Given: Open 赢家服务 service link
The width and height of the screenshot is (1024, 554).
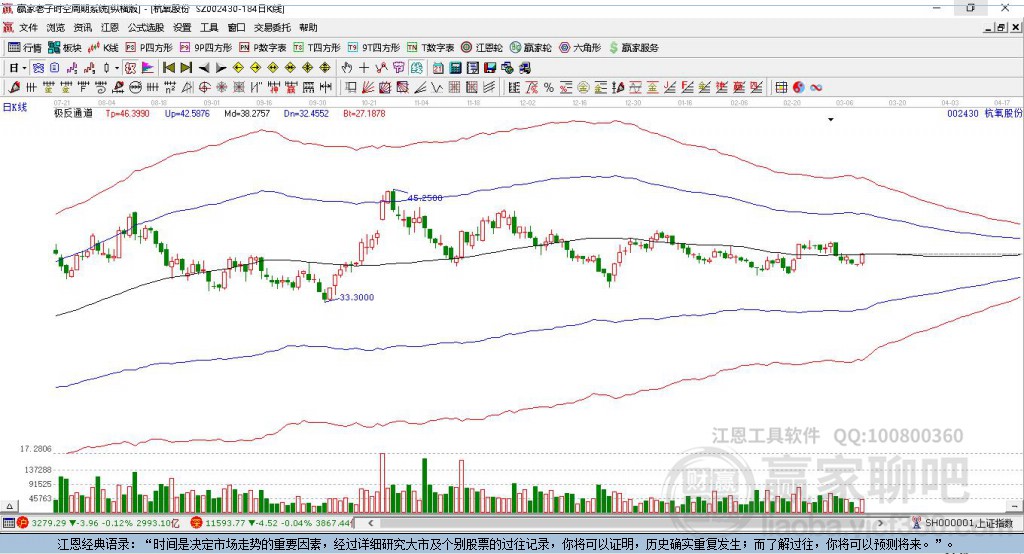Looking at the screenshot, I should pos(633,48).
